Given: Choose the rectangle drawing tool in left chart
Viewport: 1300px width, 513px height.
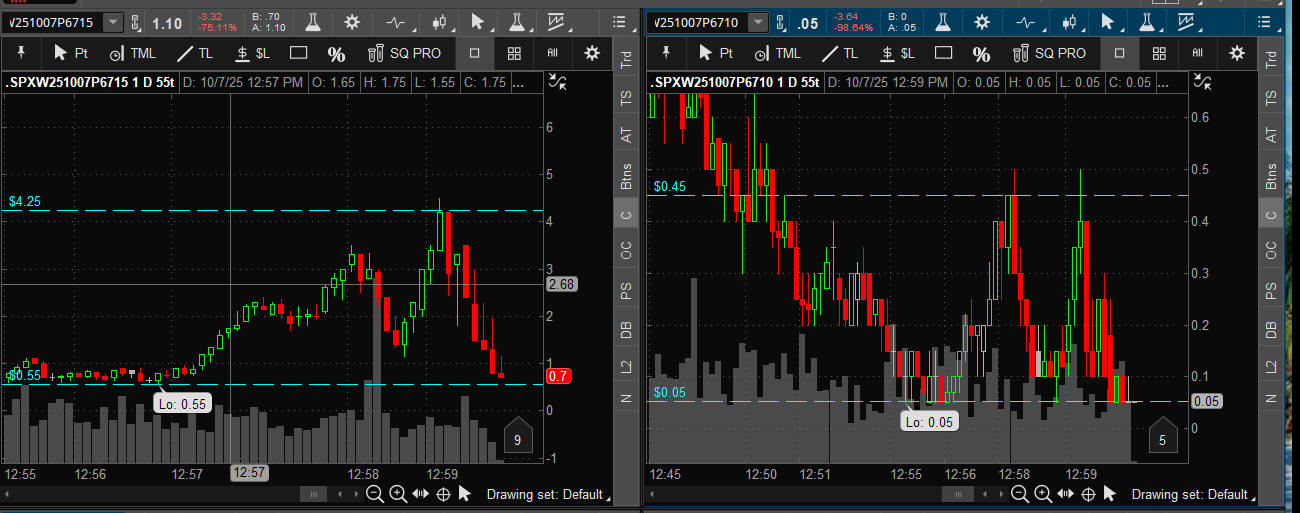Looking at the screenshot, I should [x=298, y=53].
